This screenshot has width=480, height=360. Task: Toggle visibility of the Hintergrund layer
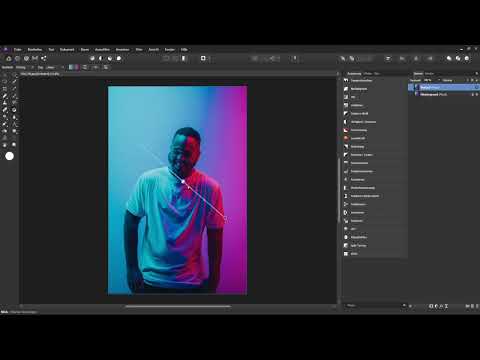[477, 95]
